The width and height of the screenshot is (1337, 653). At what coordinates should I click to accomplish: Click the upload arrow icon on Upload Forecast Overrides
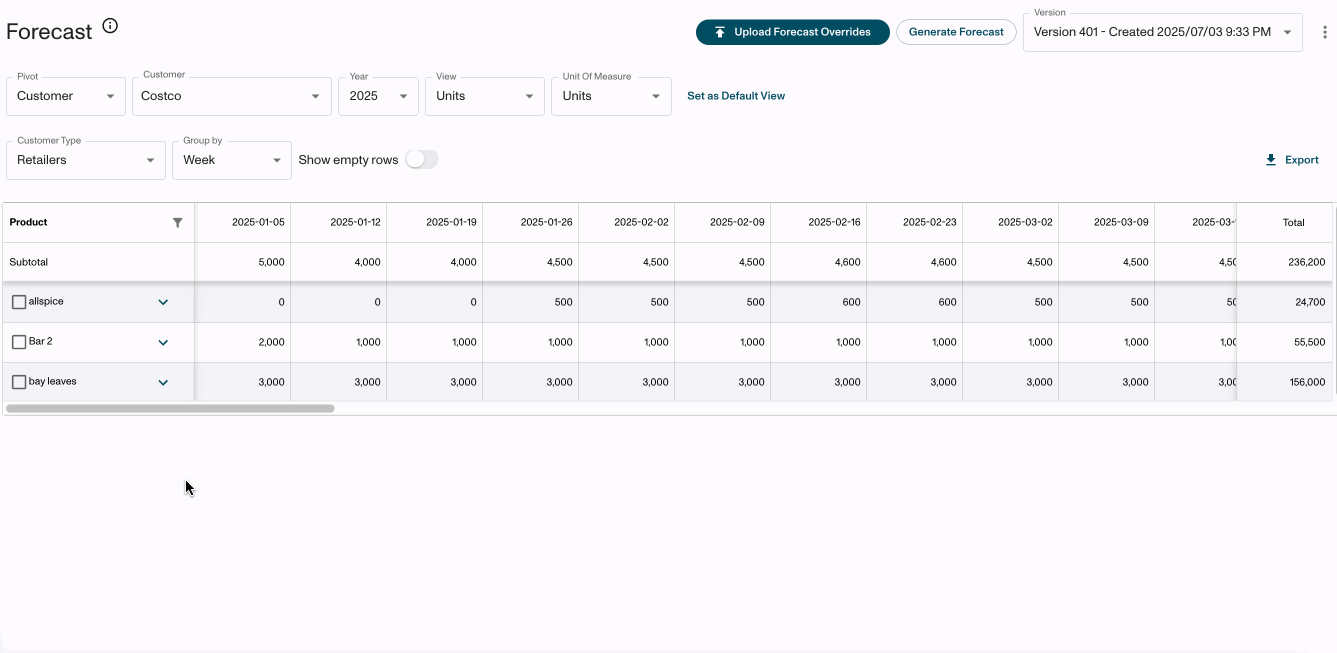pos(719,32)
